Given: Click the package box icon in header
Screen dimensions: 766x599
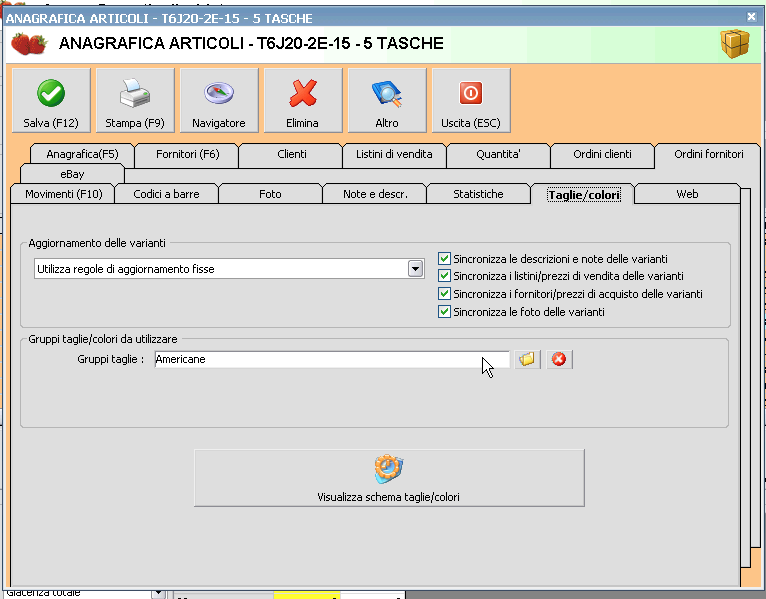Looking at the screenshot, I should 735,43.
